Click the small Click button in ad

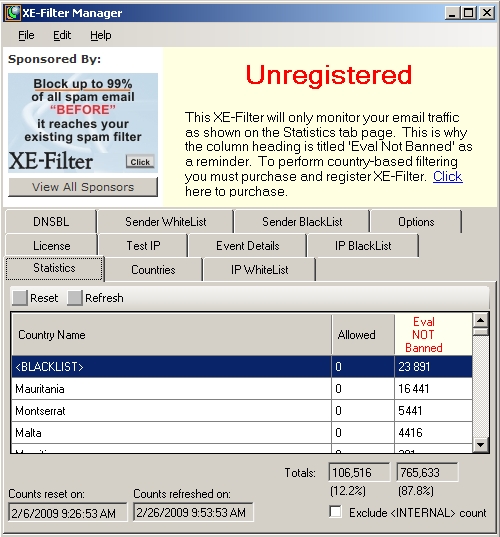[x=140, y=162]
